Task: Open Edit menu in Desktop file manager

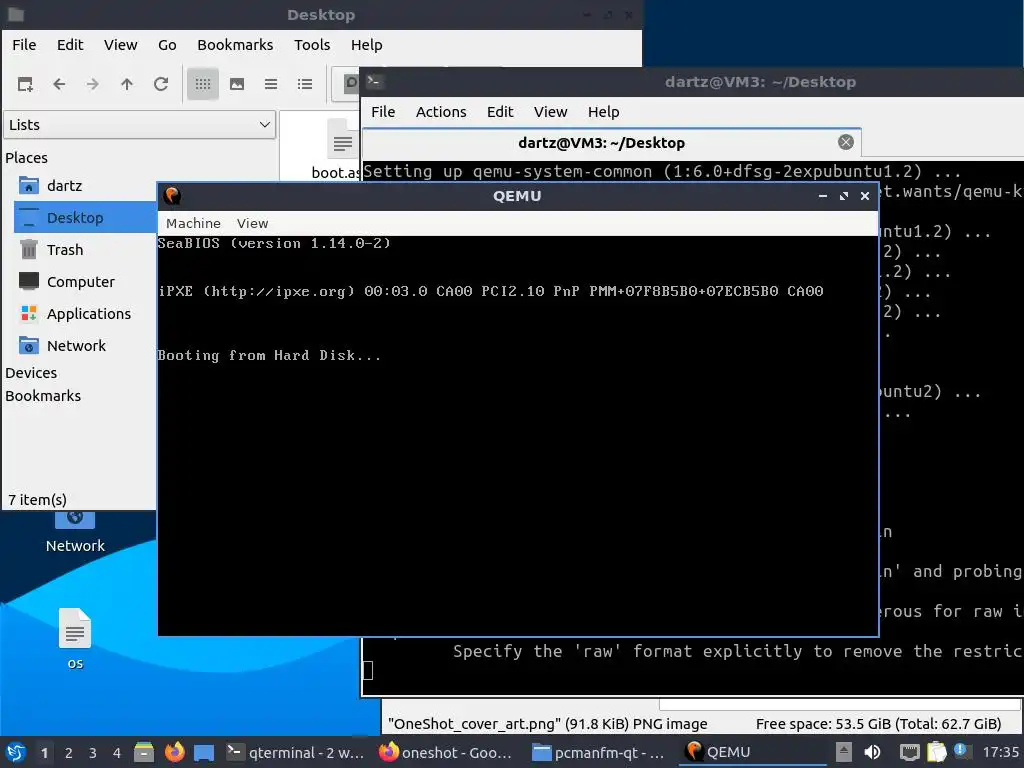Action: [70, 45]
